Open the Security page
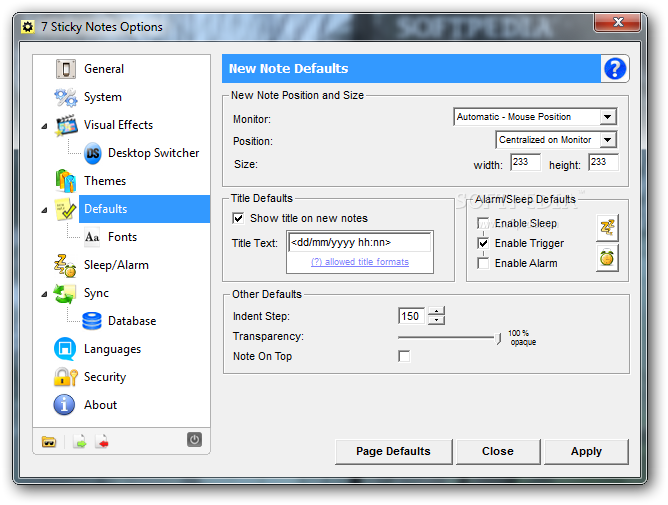This screenshot has height=505, width=668. pos(105,377)
